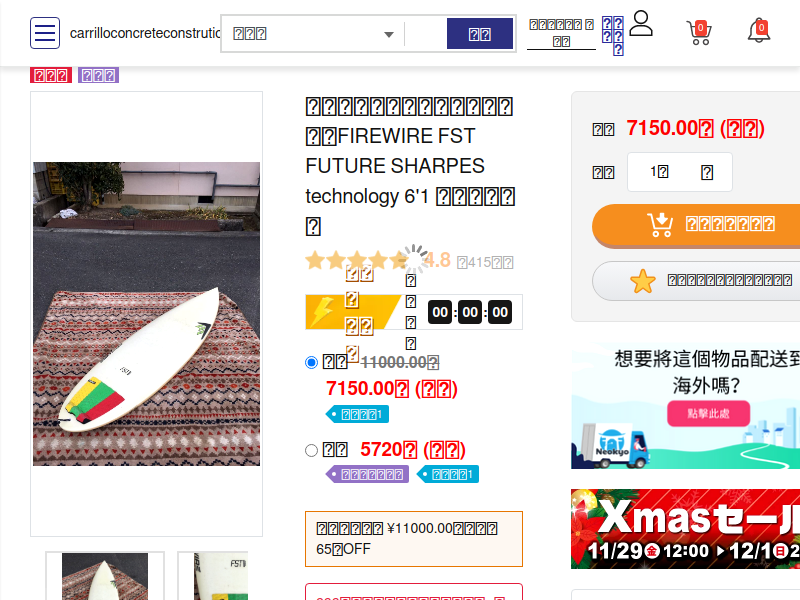Click the pink button on overseas shipping banner
The image size is (800, 600).
[708, 413]
